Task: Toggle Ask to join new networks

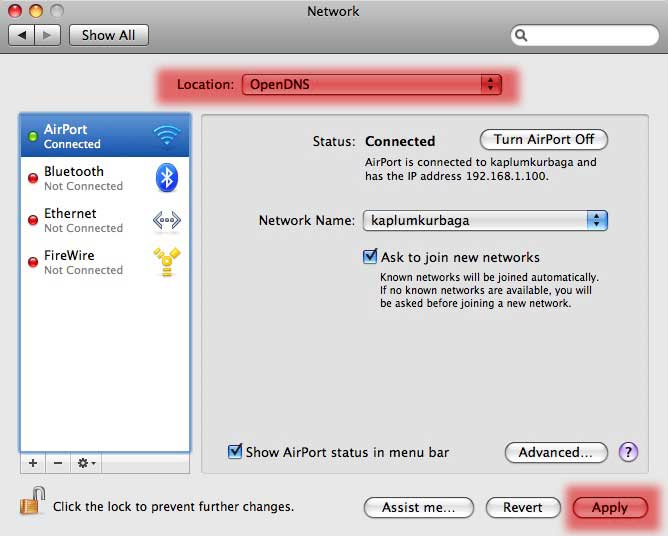Action: (x=370, y=256)
